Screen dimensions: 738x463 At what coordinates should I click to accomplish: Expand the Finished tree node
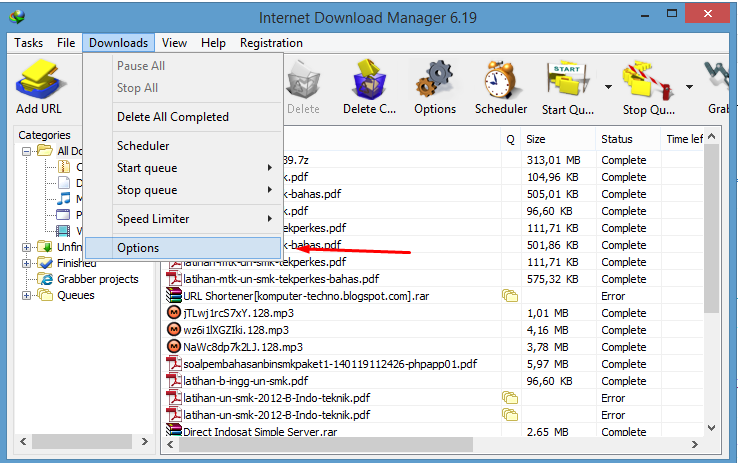[27, 263]
